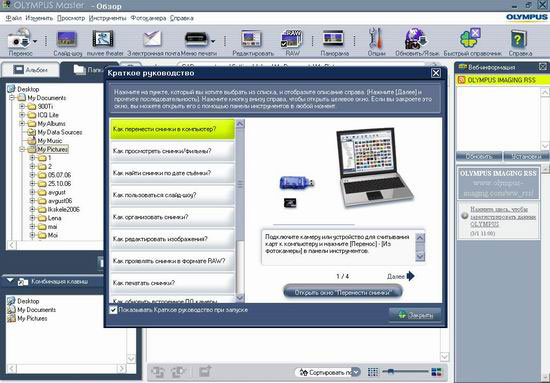Start the Слайд-шоу toolbar icon
Viewport: 550px width, 383px height.
(67, 39)
